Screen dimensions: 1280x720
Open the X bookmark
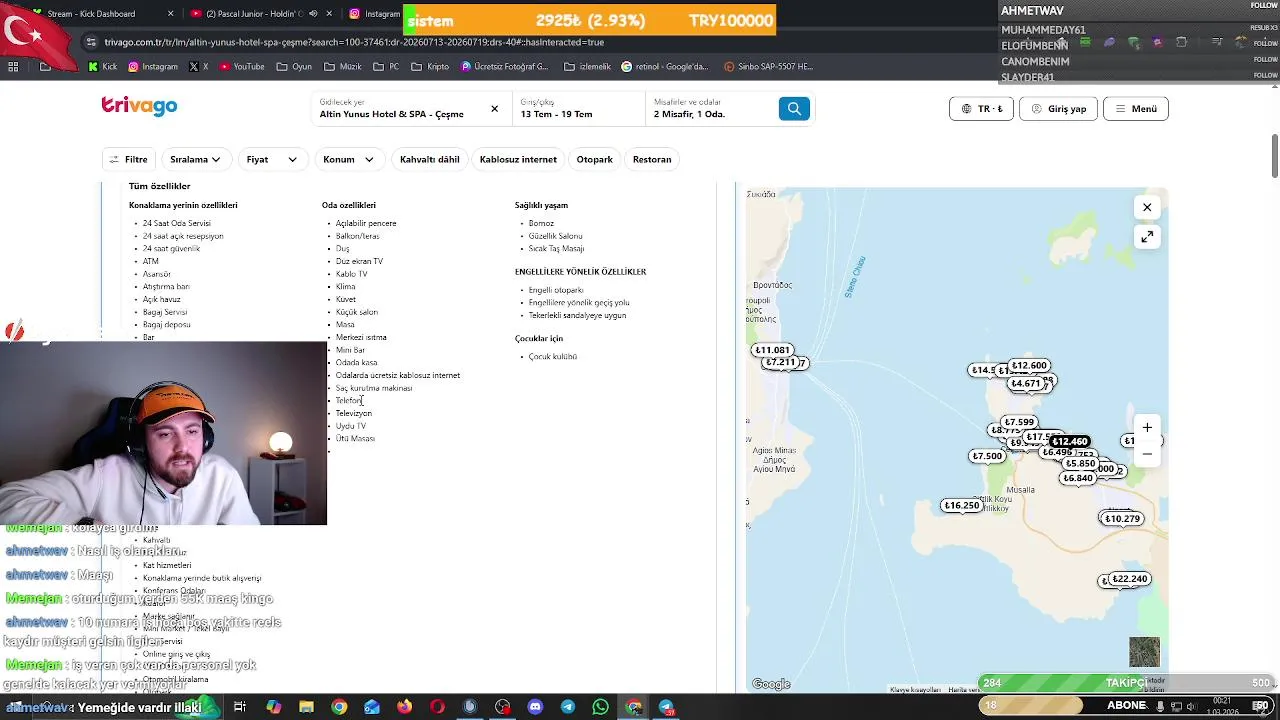(199, 67)
